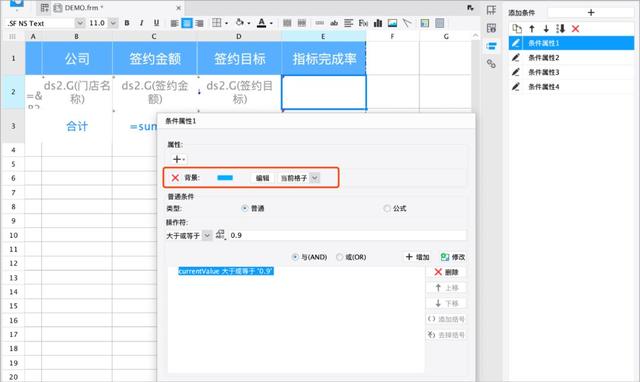This screenshot has height=382, width=640.
Task: Insert a formula with the Fx icon
Action: 363,23
